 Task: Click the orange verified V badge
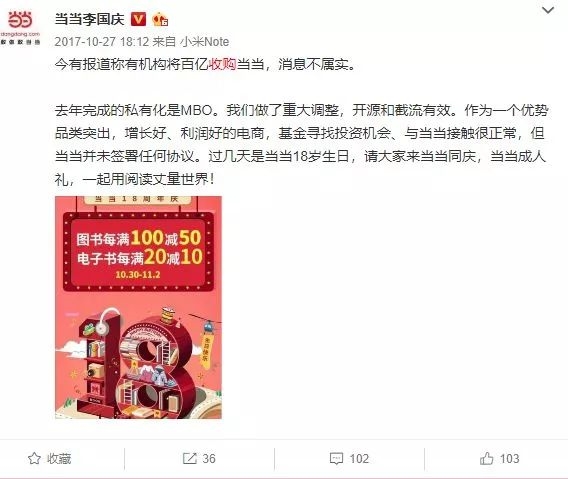click(138, 19)
